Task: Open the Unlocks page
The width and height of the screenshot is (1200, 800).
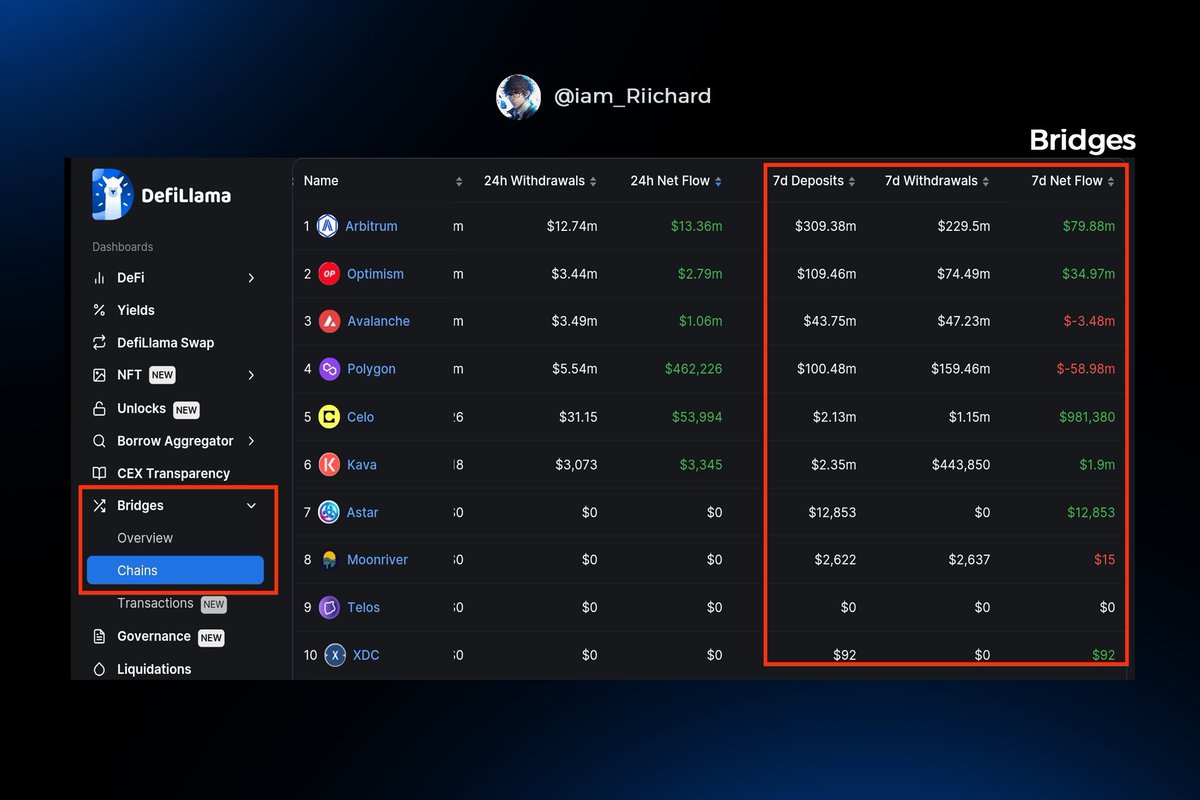Action: (142, 408)
